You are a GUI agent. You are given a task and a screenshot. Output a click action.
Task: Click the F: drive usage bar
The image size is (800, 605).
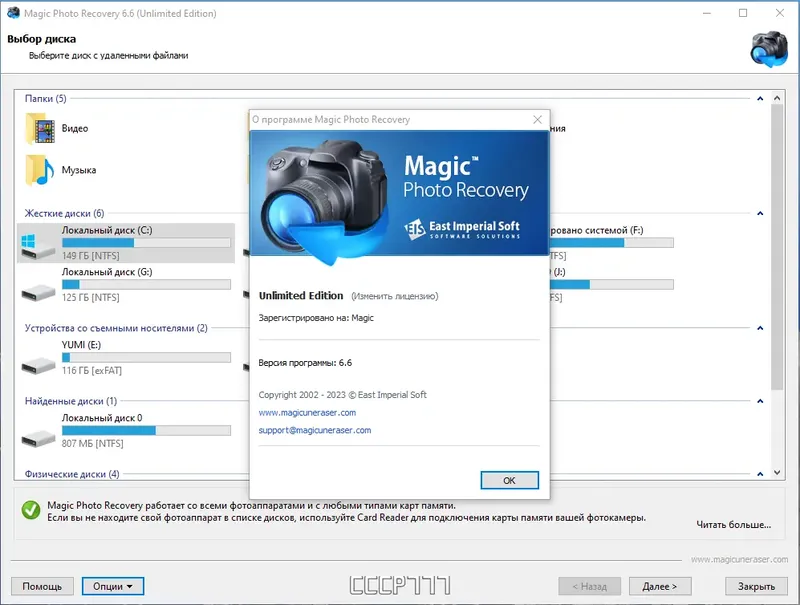pyautogui.click(x=612, y=243)
